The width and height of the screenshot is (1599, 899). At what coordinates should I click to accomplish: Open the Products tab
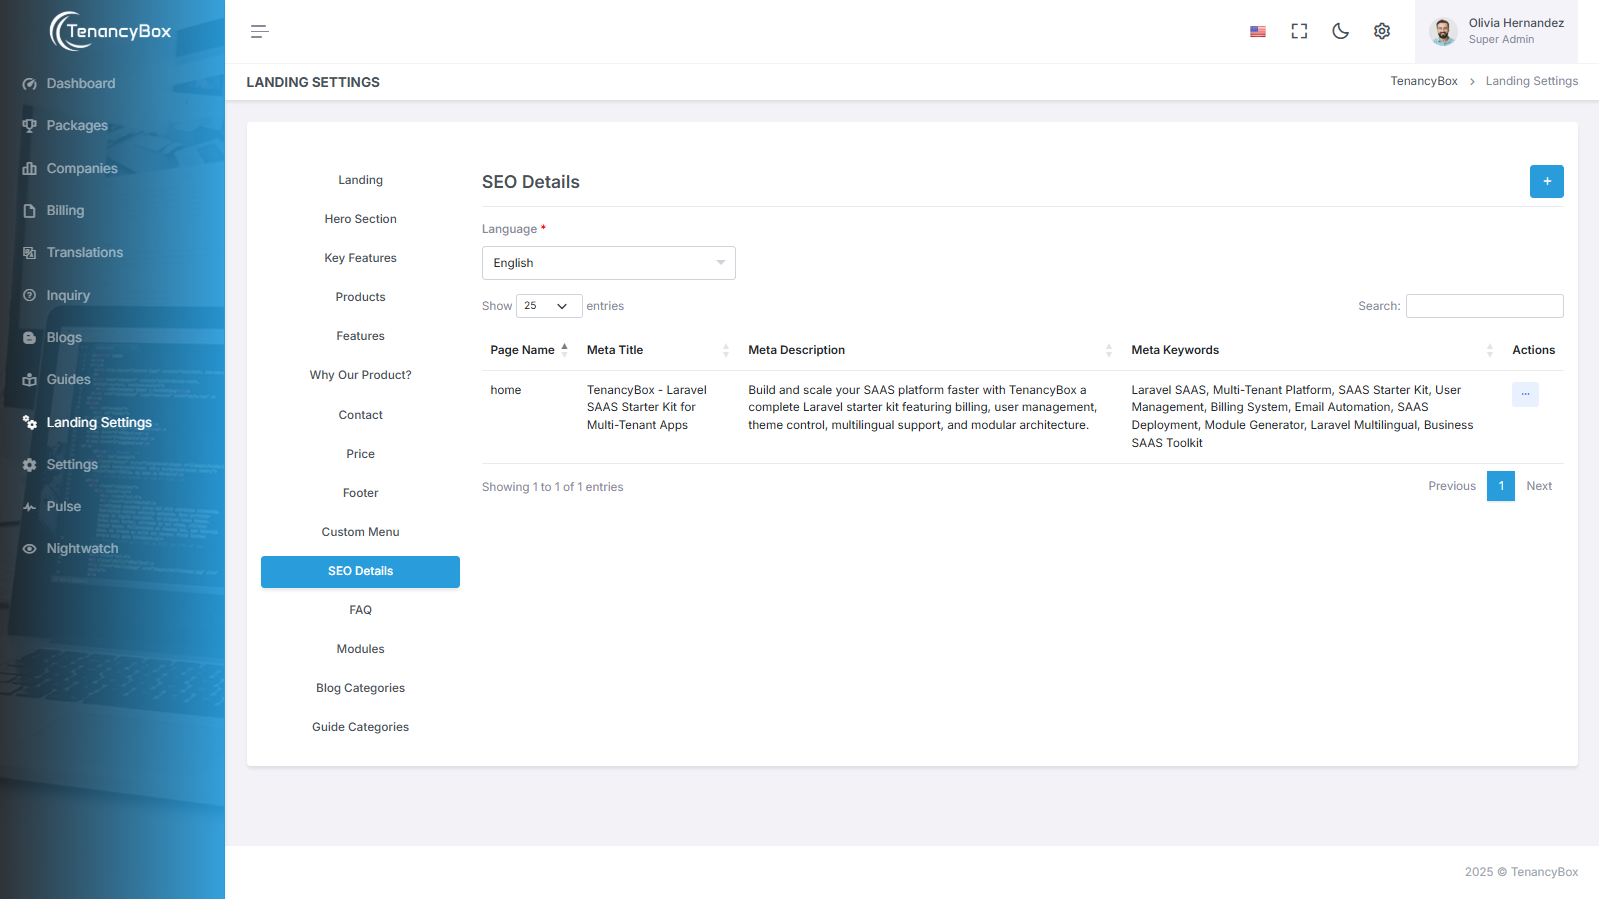point(360,297)
